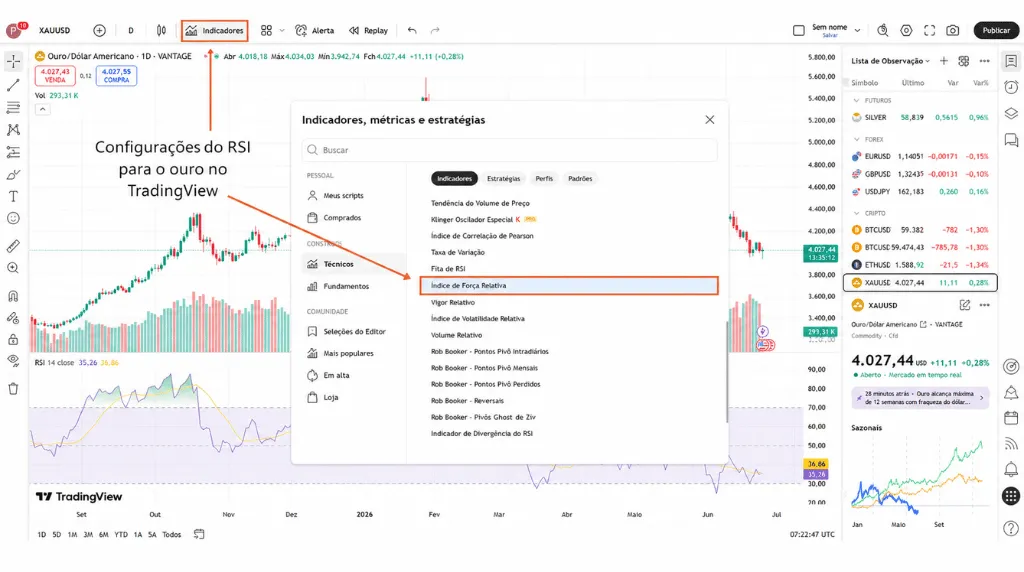Expand the layout templates dropdown arrow
The height and width of the screenshot is (572, 1024).
click(x=282, y=30)
